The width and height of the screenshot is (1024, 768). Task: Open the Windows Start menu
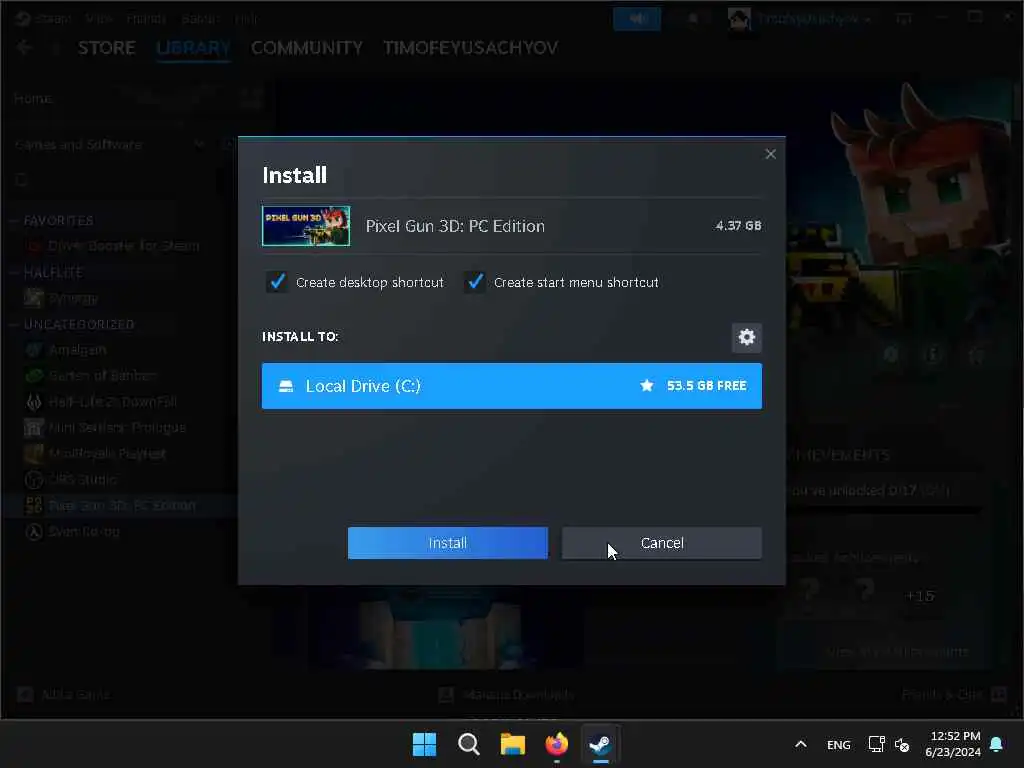424,744
